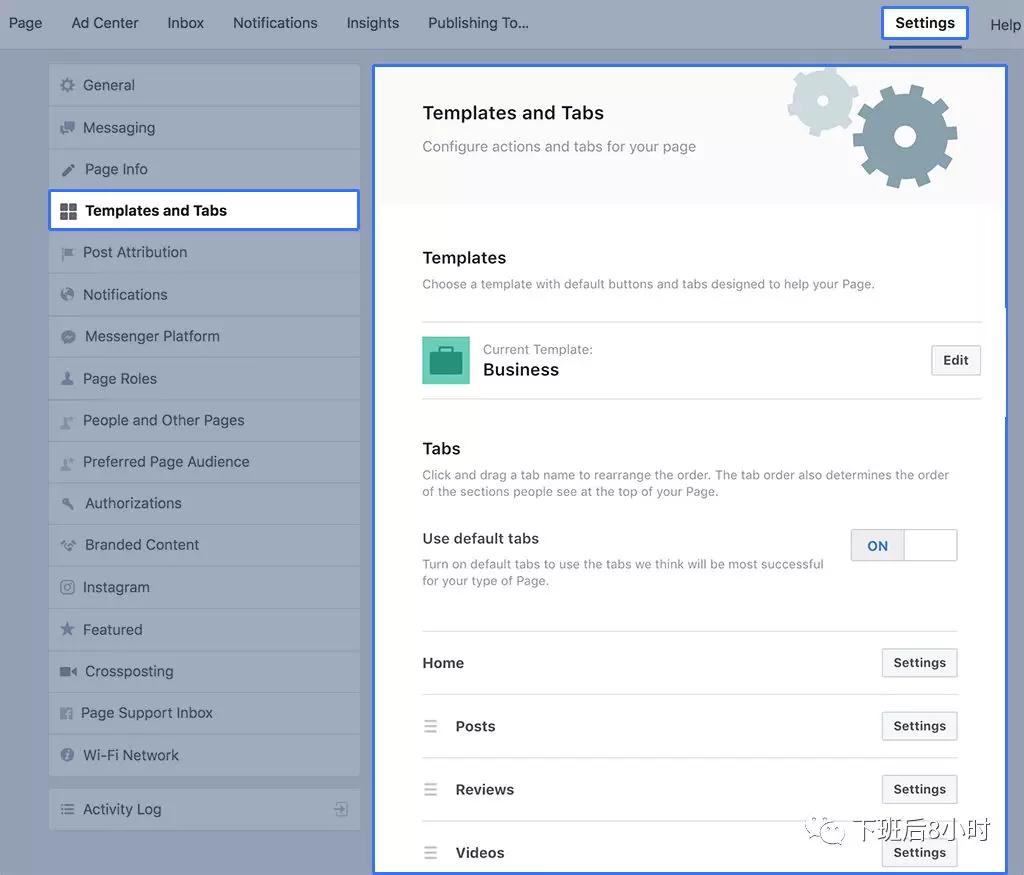Click the pencil icon next to Page Info
This screenshot has height=875, width=1024.
pos(67,170)
